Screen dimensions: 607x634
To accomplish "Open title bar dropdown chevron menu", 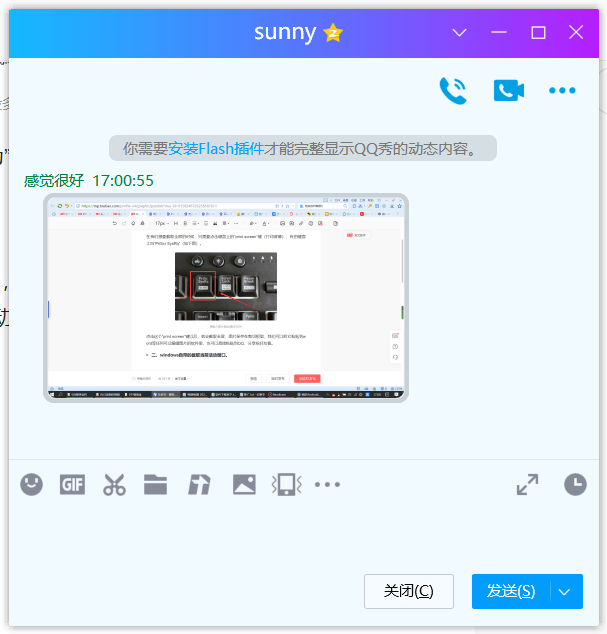I will (x=459, y=32).
